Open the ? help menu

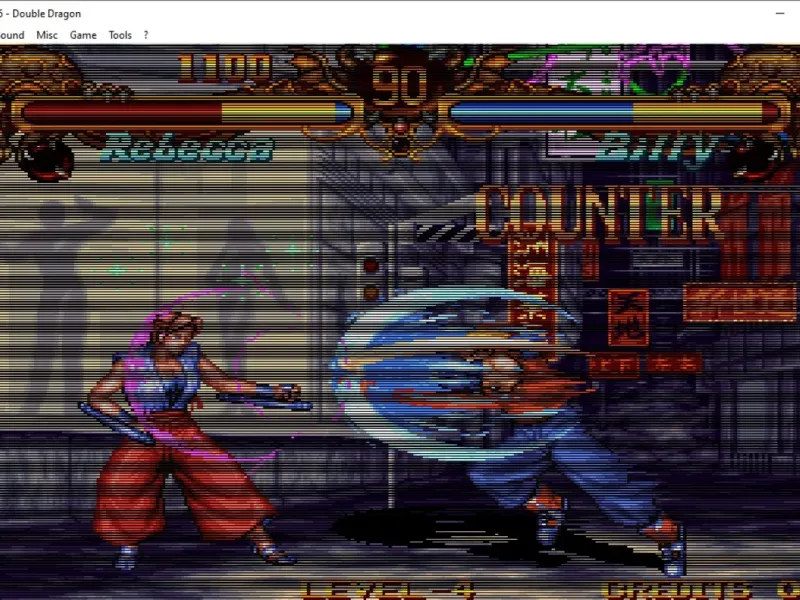coord(146,35)
